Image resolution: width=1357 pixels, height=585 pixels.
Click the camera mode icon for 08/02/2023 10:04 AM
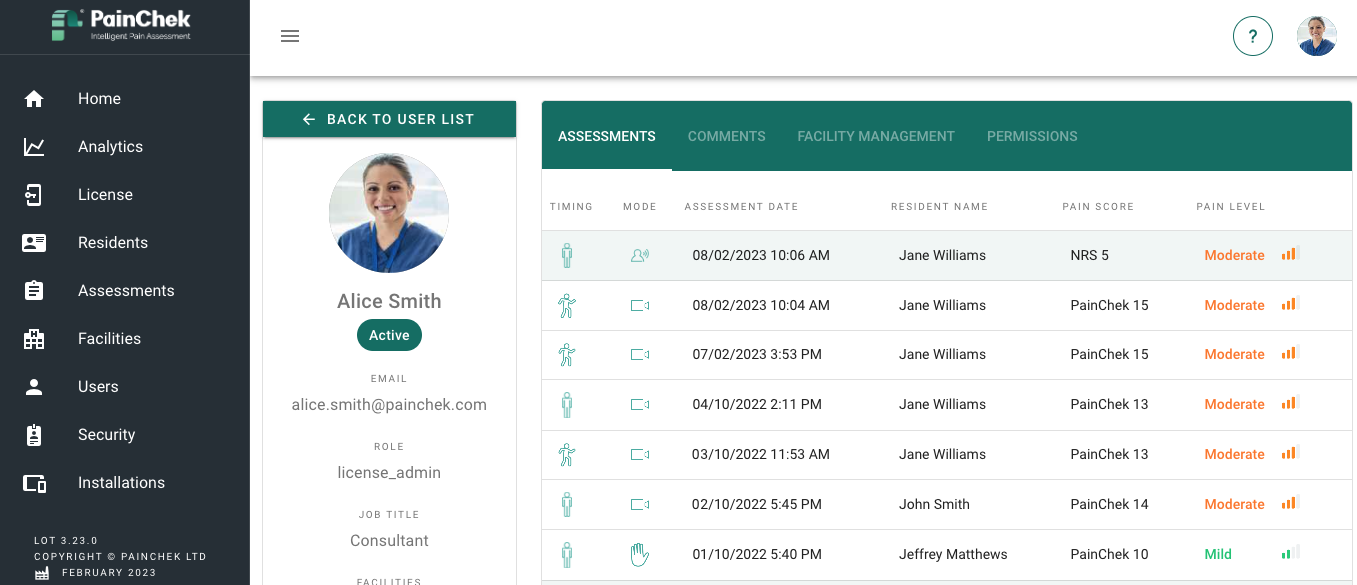639,305
